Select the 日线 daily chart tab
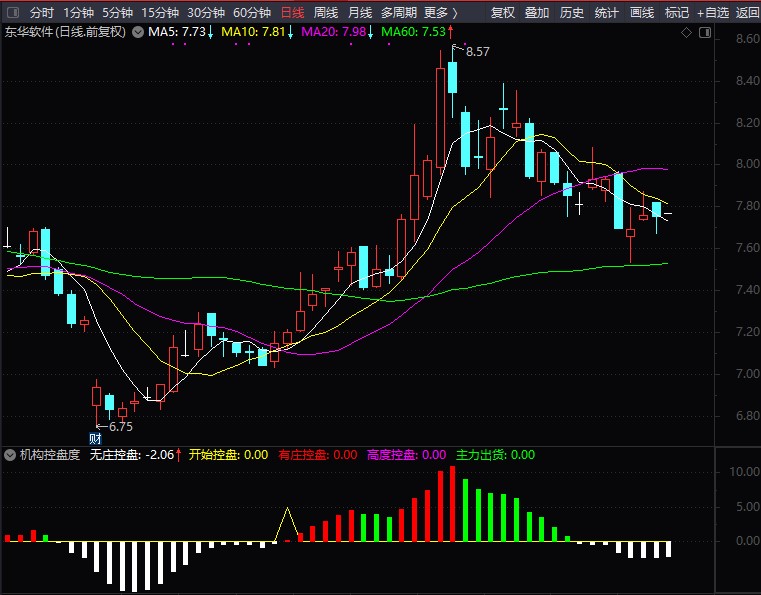Screen dimensions: 761x595 (293, 13)
